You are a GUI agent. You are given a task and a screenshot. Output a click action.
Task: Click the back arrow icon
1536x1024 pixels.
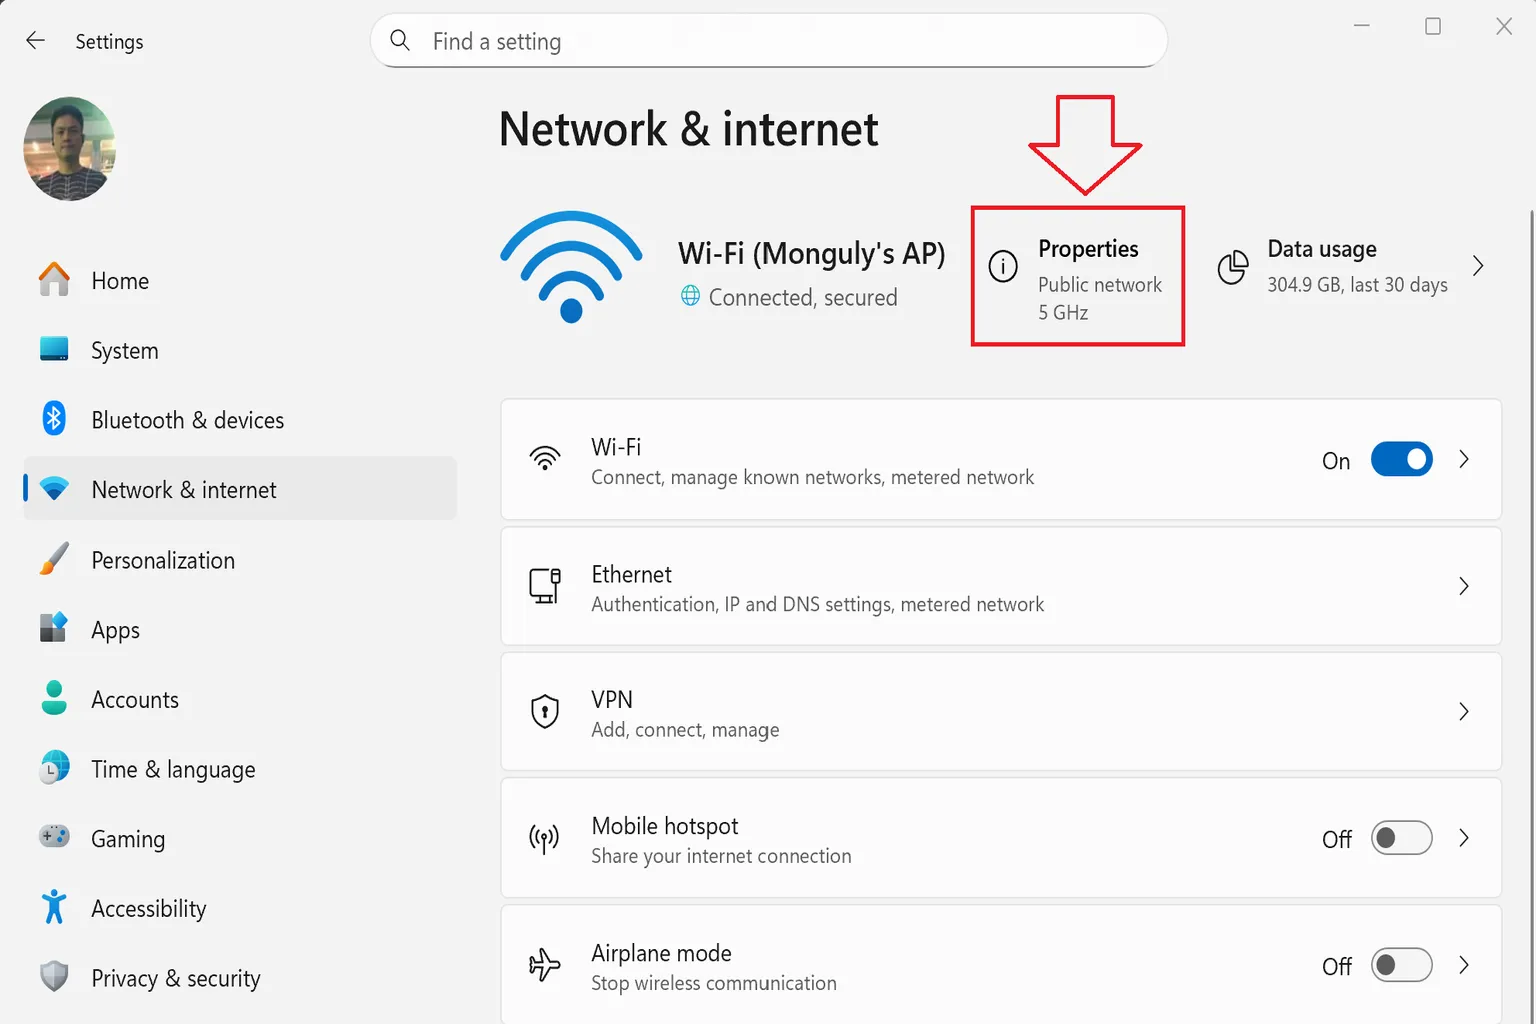[x=35, y=40]
